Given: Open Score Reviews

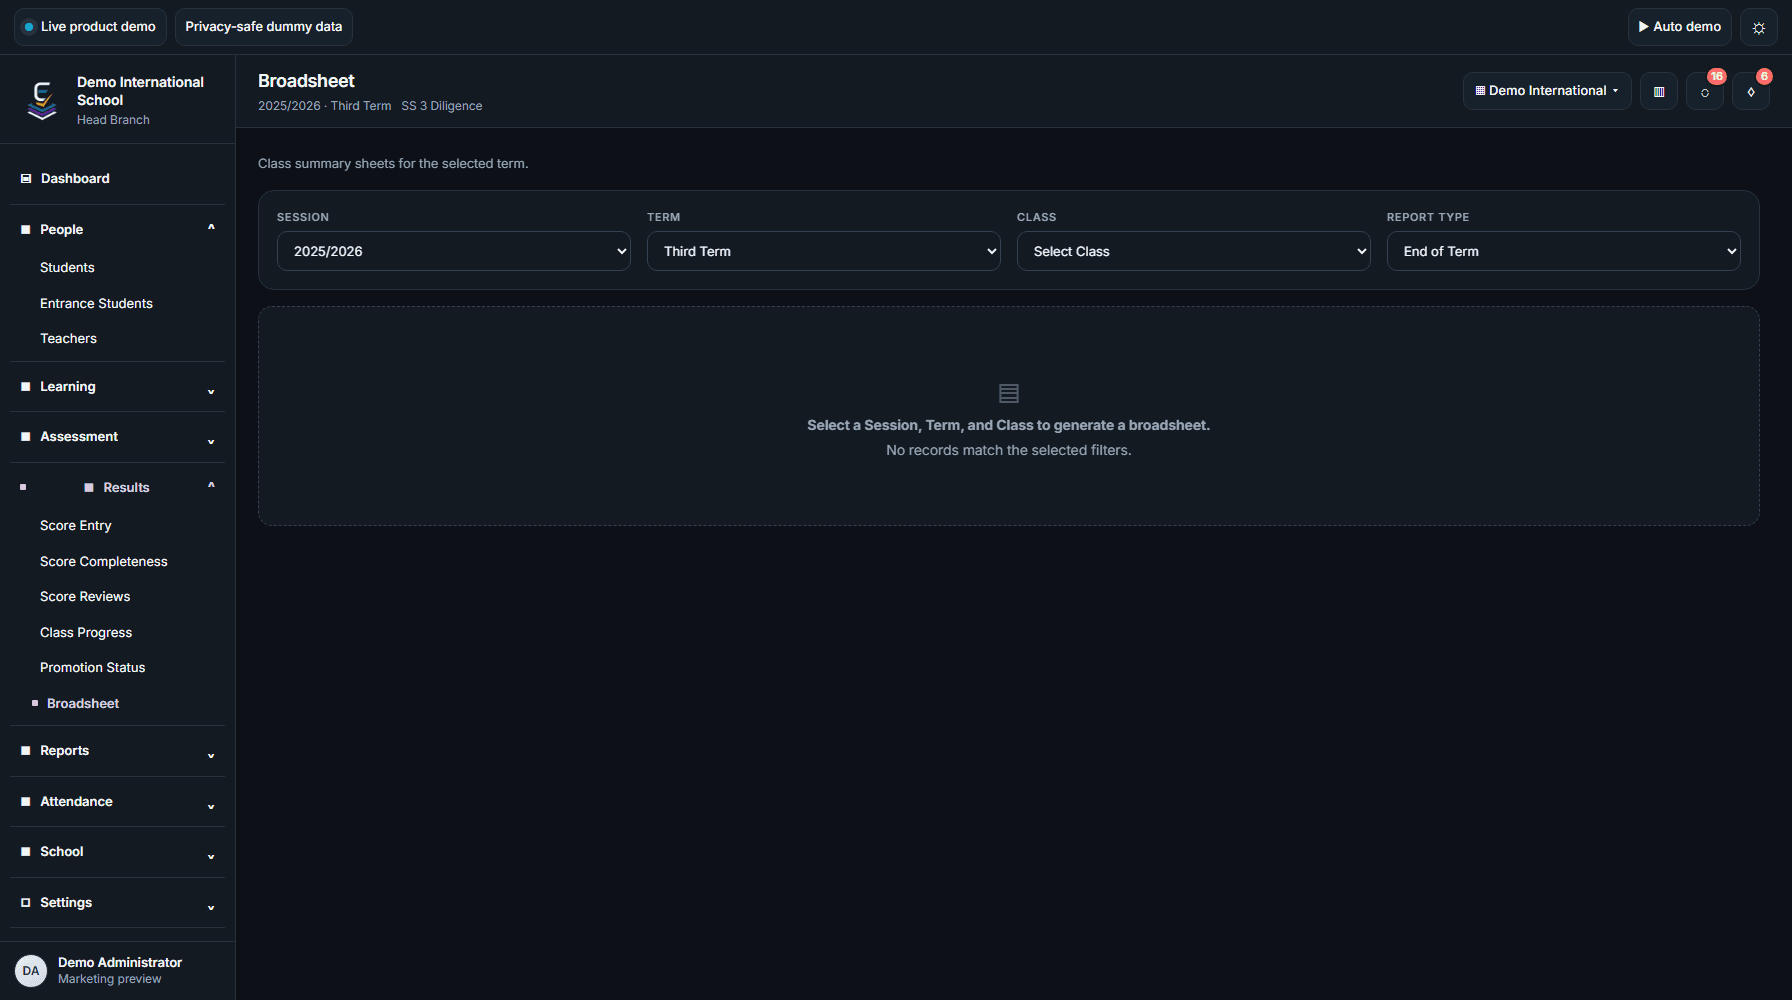Looking at the screenshot, I should point(85,597).
